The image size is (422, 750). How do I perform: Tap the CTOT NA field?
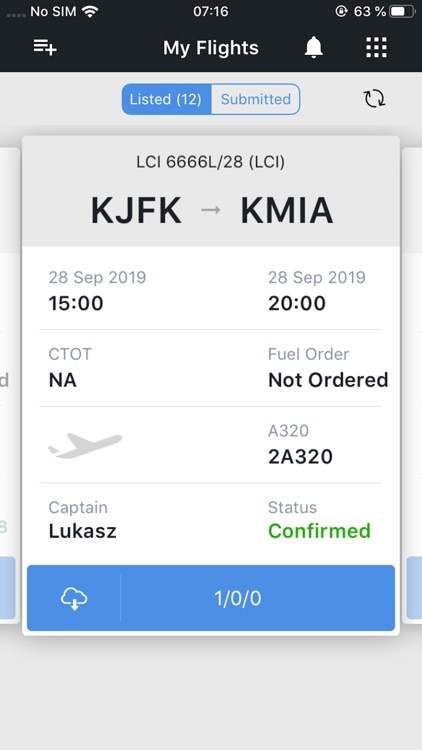pos(70,368)
